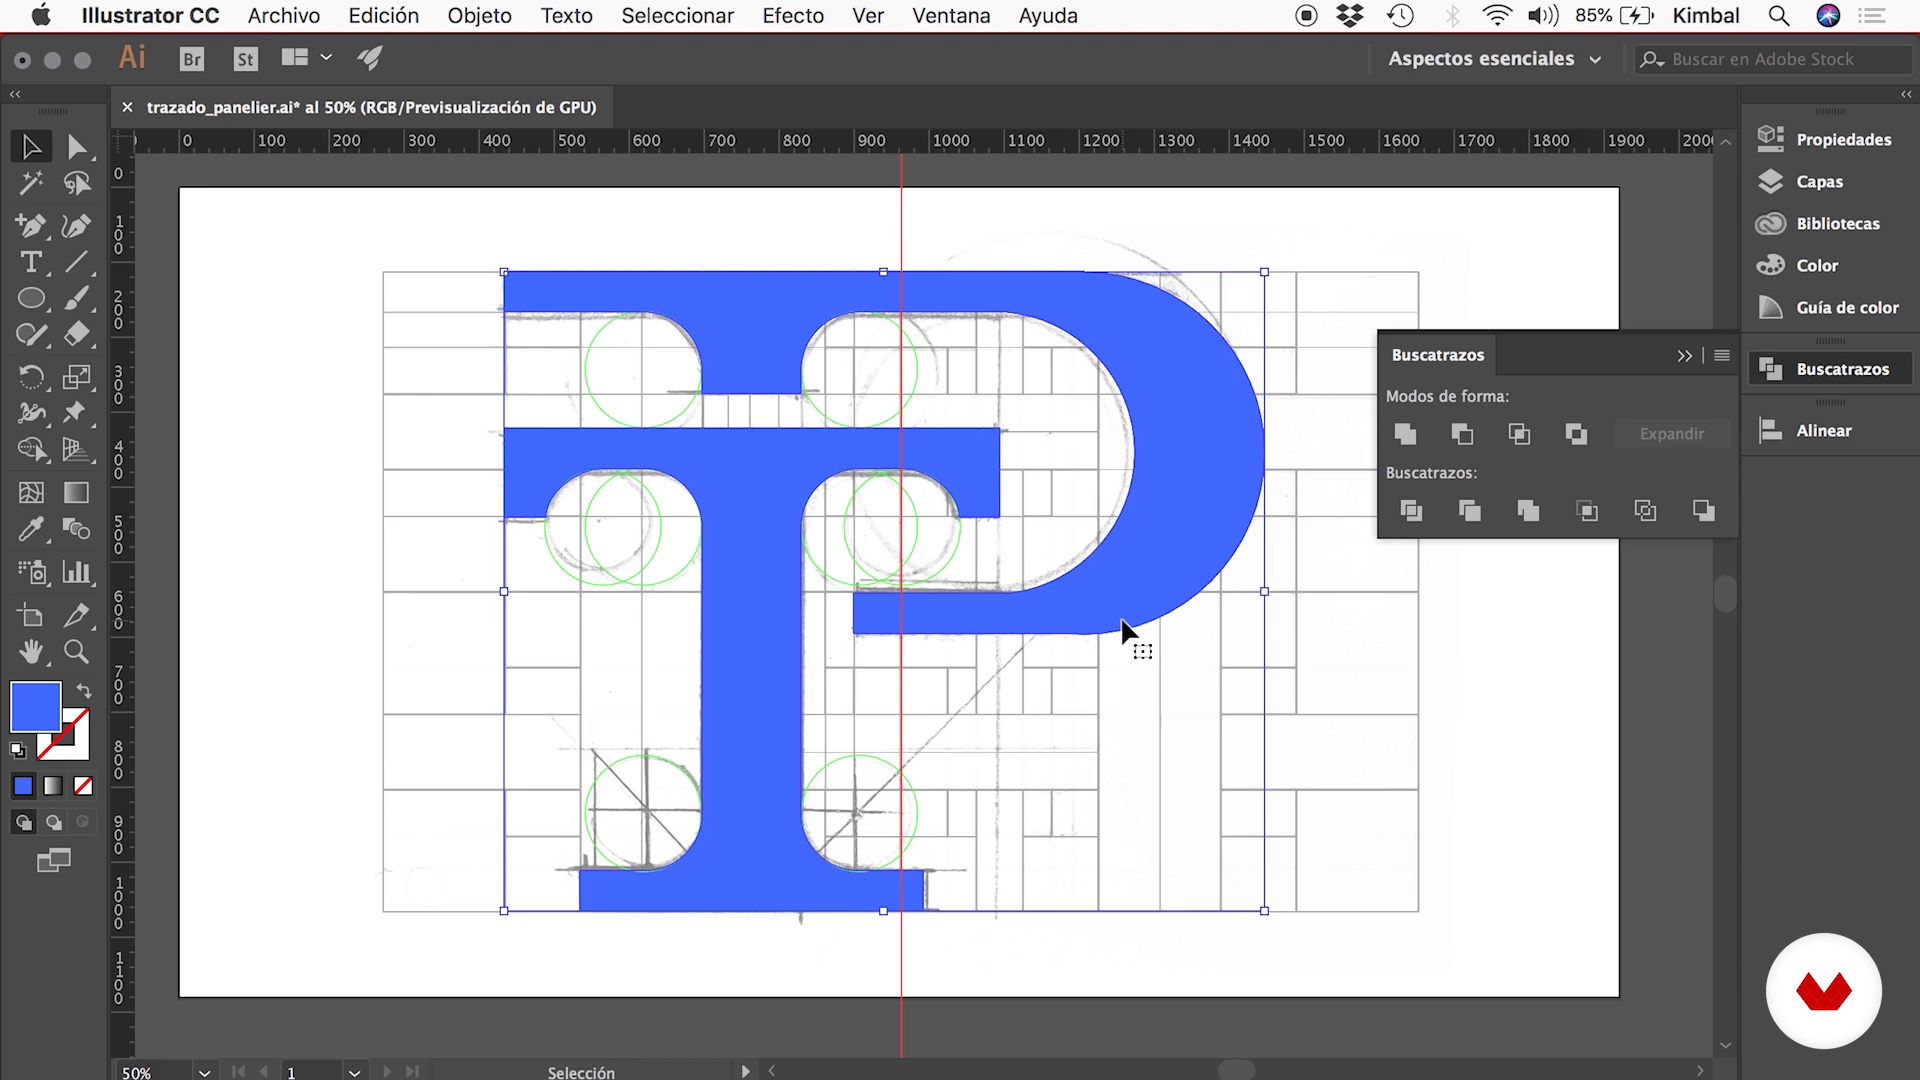Reset to default fill and stroke
Screen dimensions: 1920x1080
(x=18, y=750)
